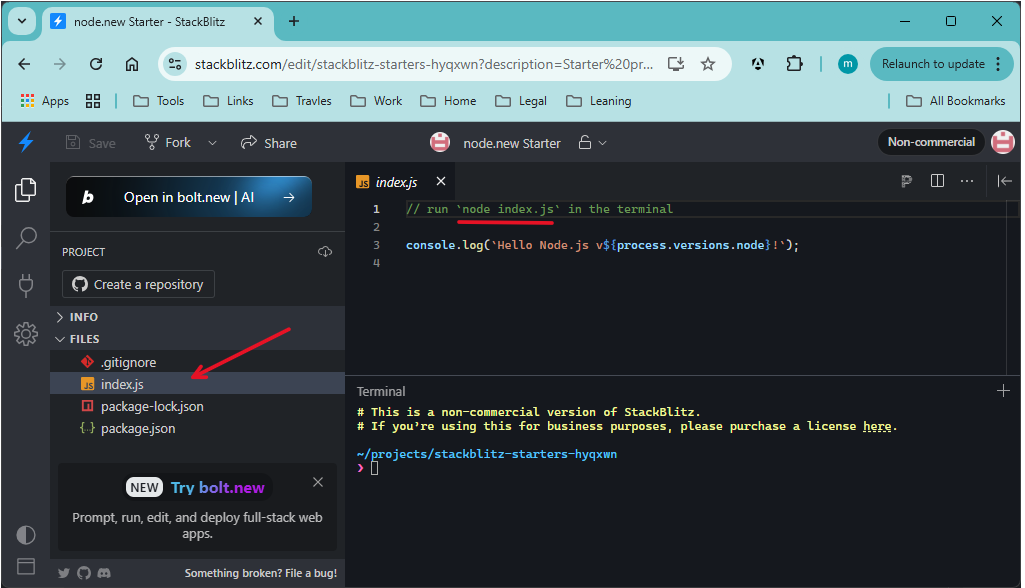Click the node.new Starter project title
This screenshot has height=588, width=1025.
tap(512, 143)
